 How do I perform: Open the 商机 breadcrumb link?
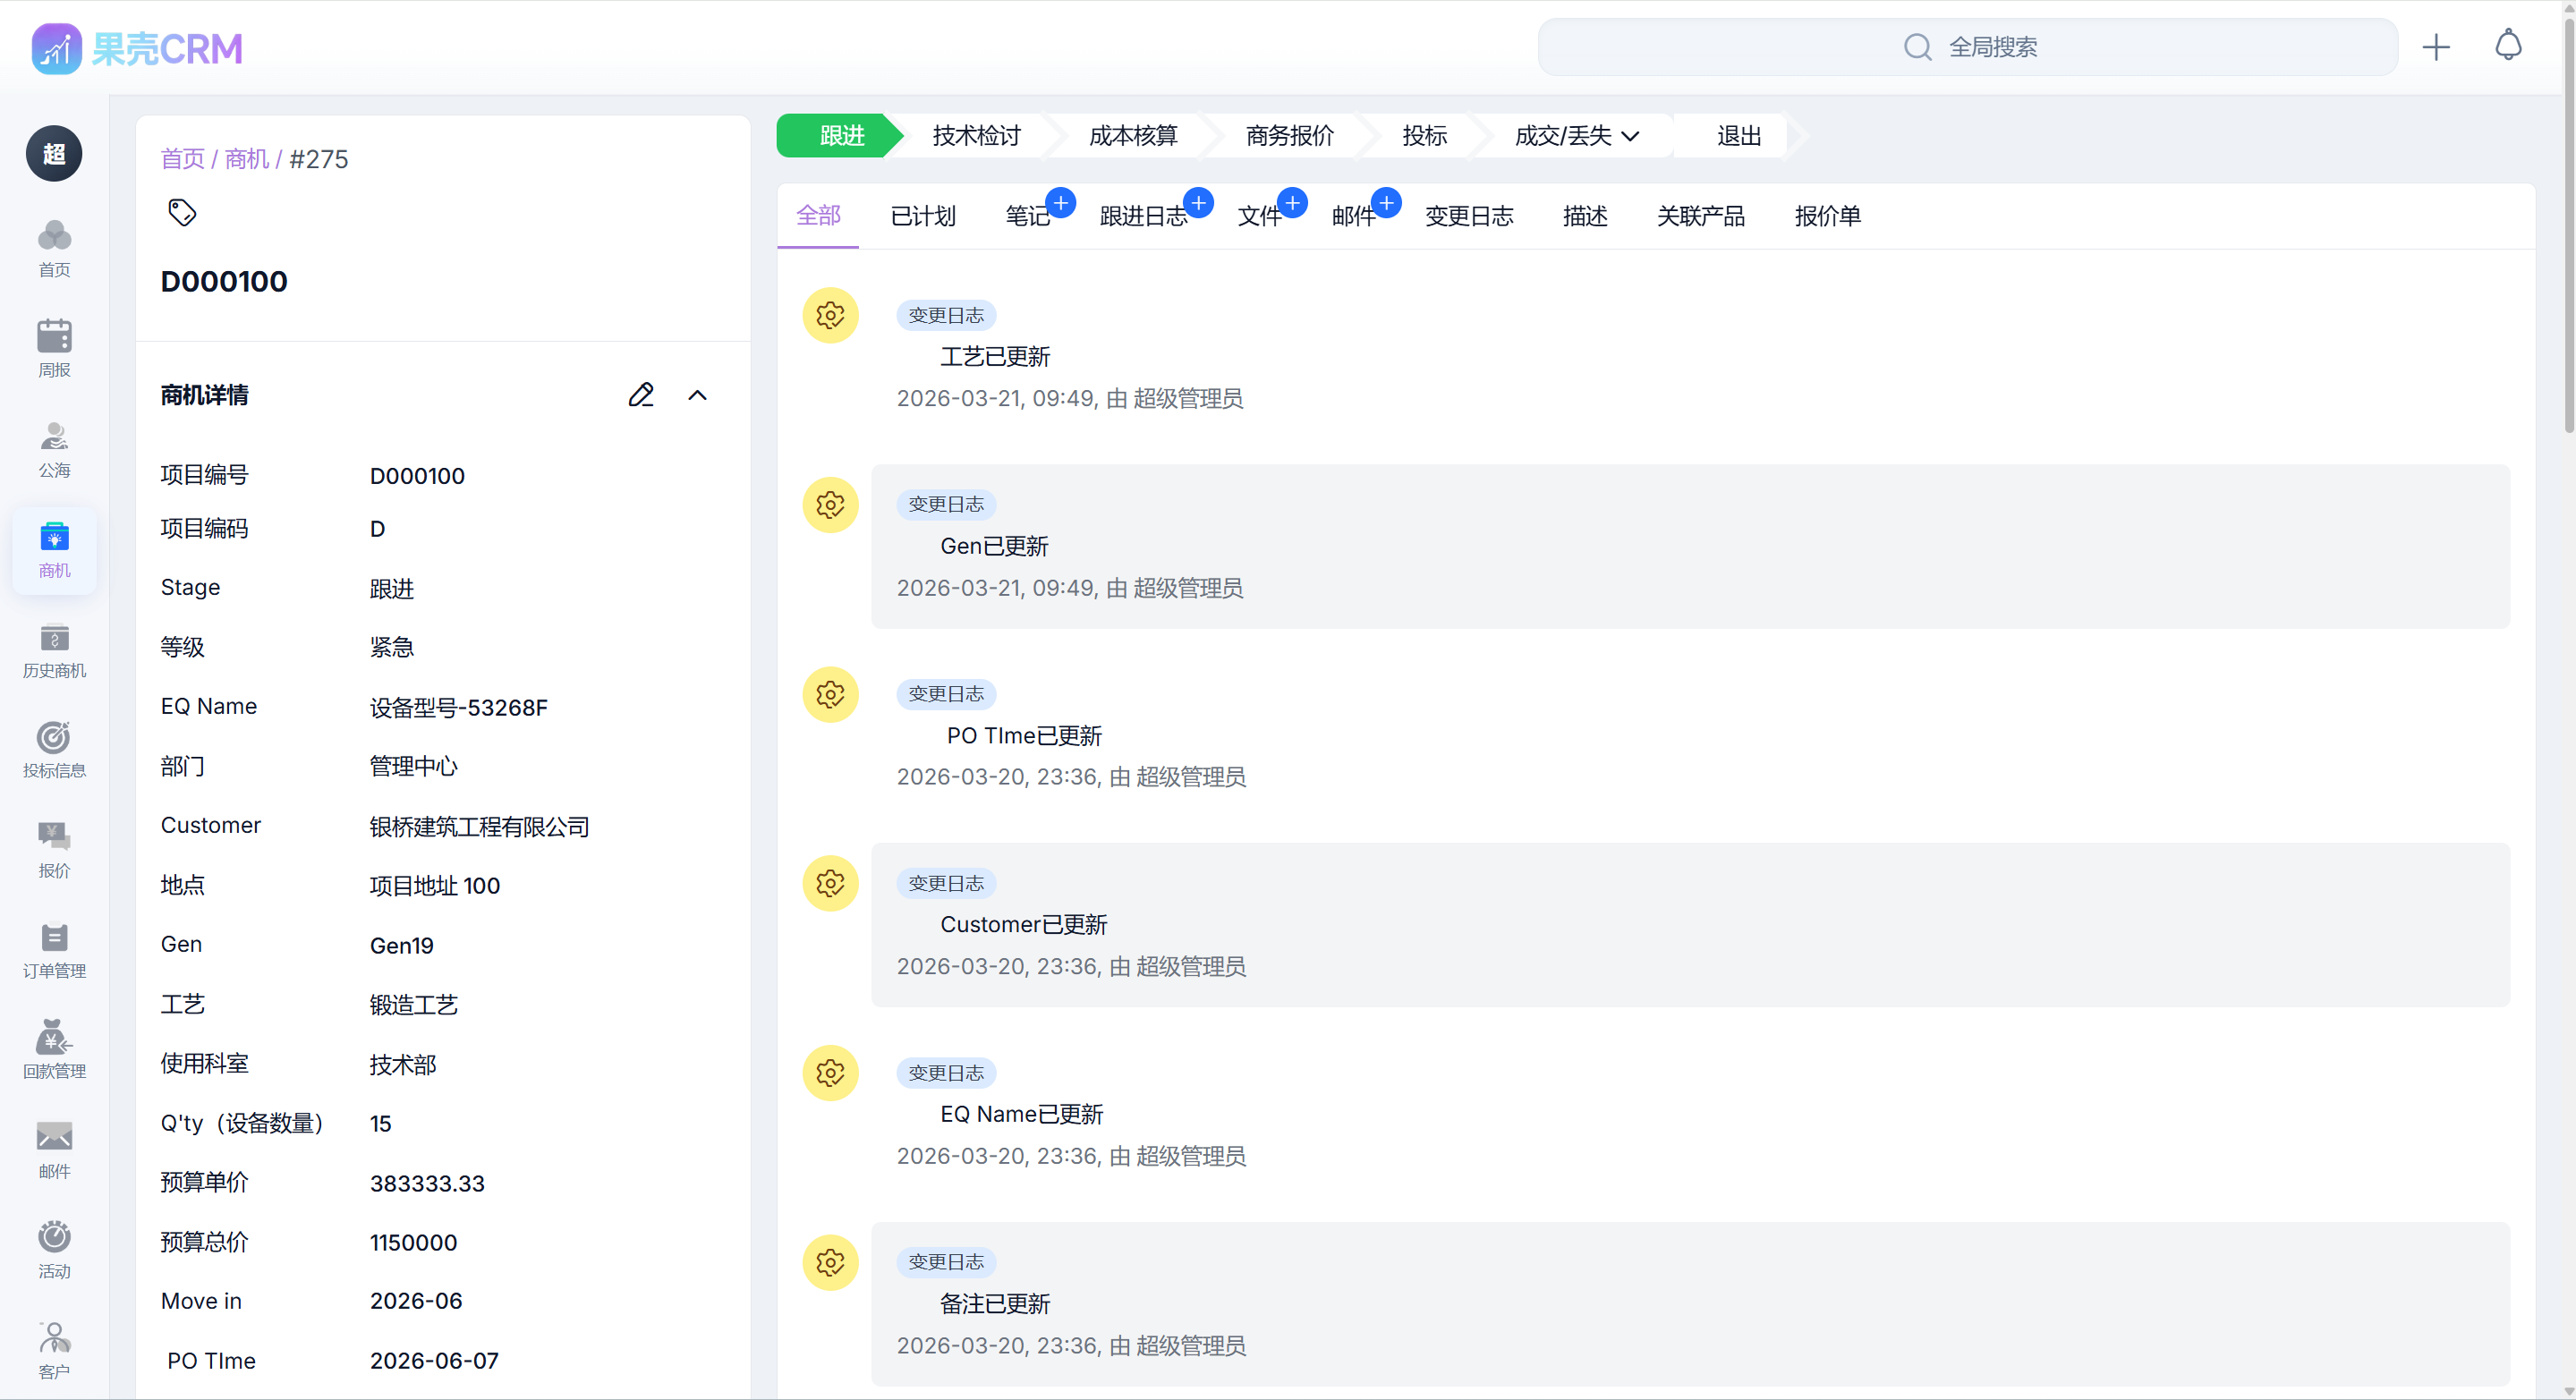pos(245,158)
